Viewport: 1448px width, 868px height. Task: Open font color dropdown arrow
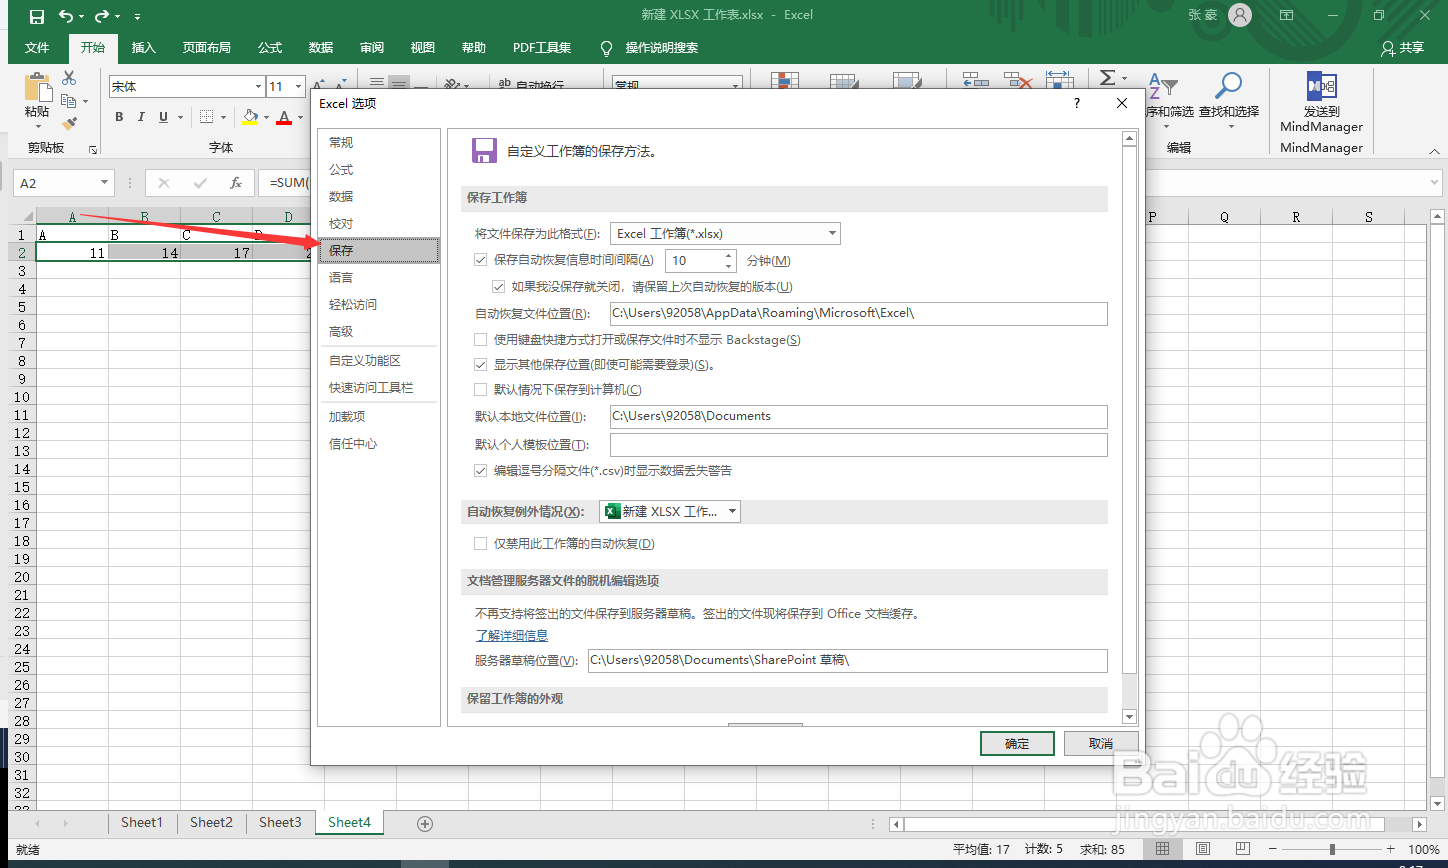point(300,117)
